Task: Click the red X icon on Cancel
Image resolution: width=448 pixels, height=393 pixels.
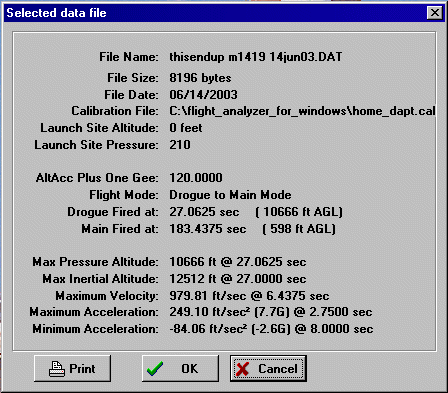Action: 242,369
